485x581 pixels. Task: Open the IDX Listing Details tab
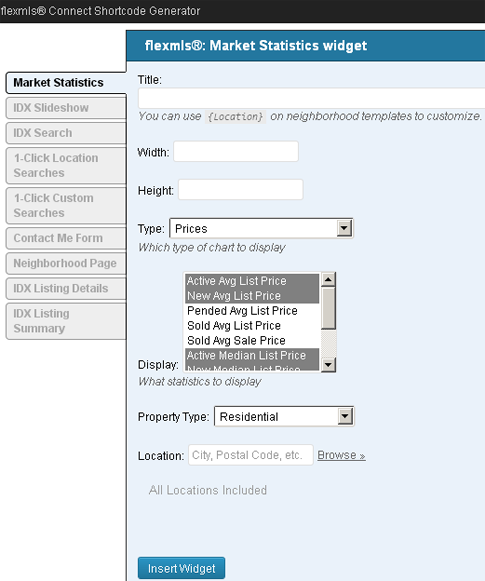[66, 289]
